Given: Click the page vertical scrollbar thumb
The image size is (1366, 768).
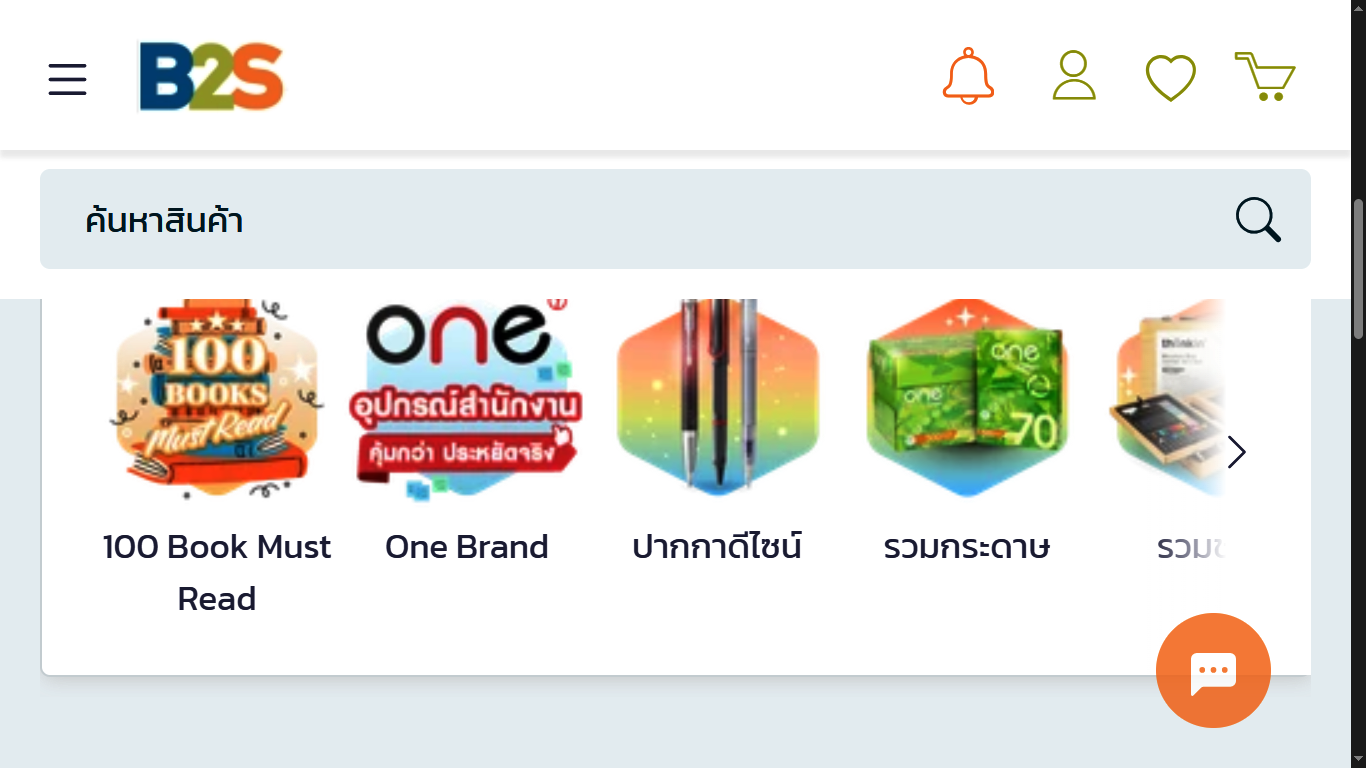Looking at the screenshot, I should coord(1358,268).
